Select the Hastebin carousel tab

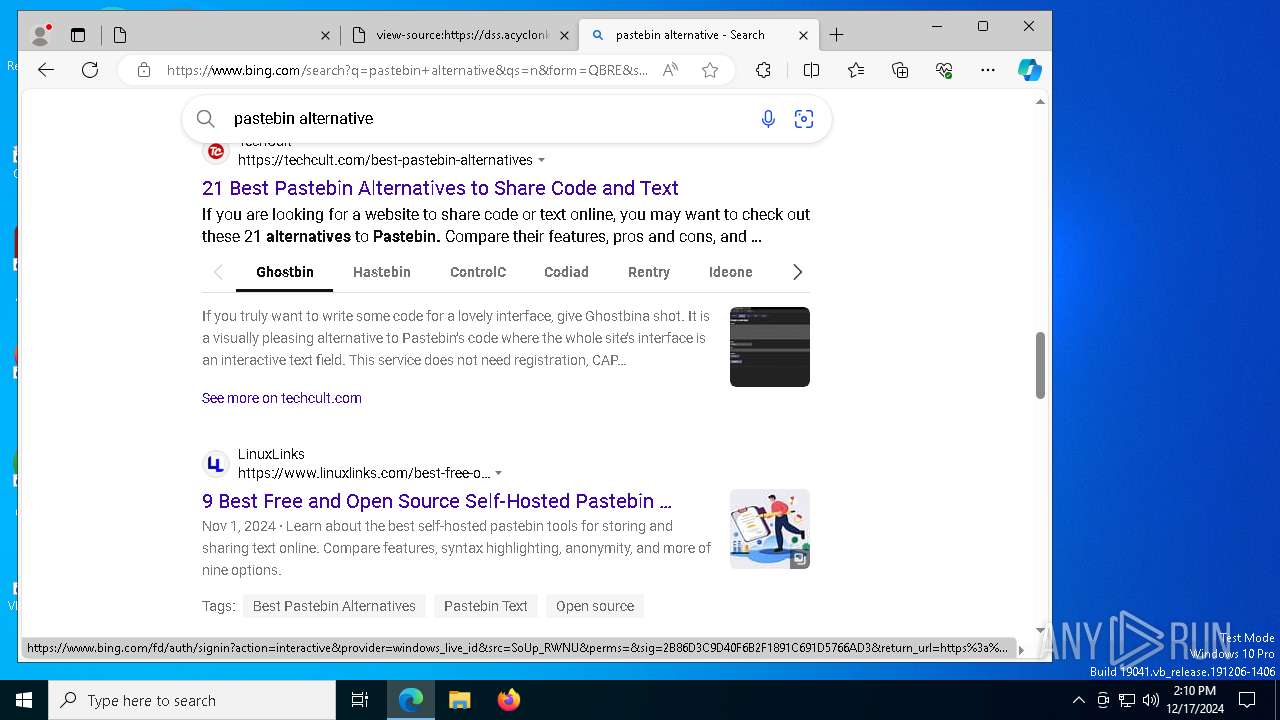pos(382,272)
